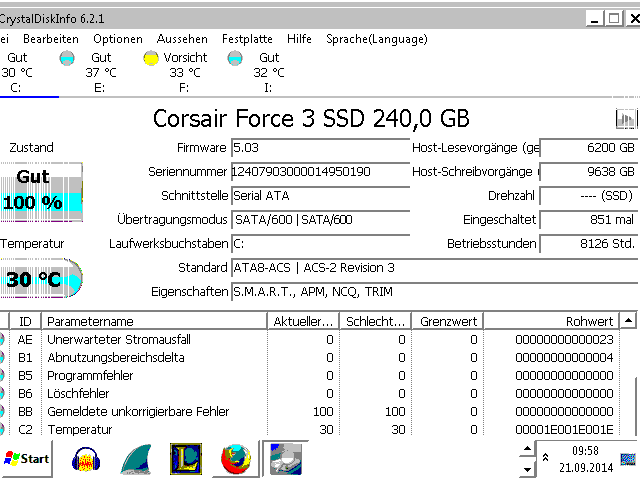Click the Grenzwert column header
The width and height of the screenshot is (640, 480).
[448, 322]
